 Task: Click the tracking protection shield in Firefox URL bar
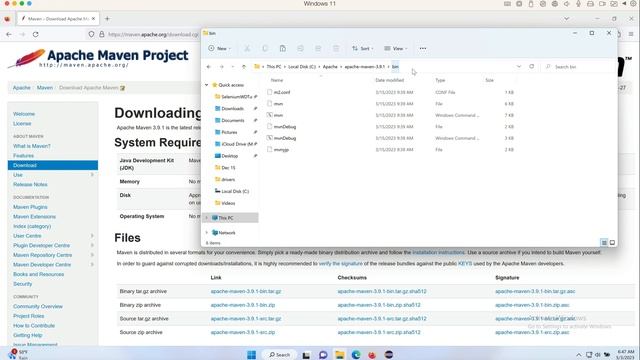click(x=91, y=35)
